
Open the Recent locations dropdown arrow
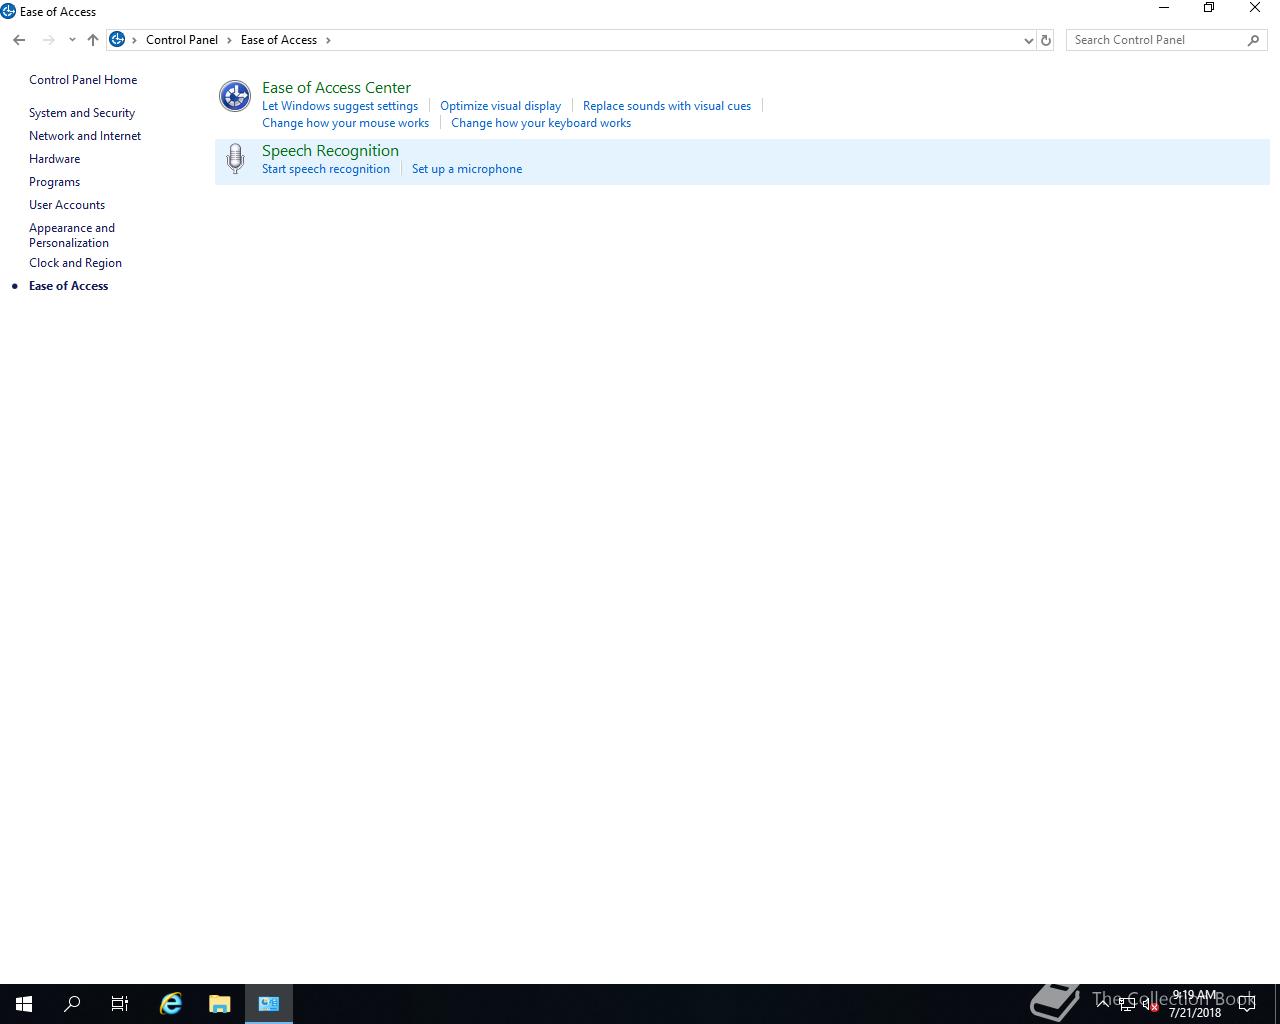72,40
